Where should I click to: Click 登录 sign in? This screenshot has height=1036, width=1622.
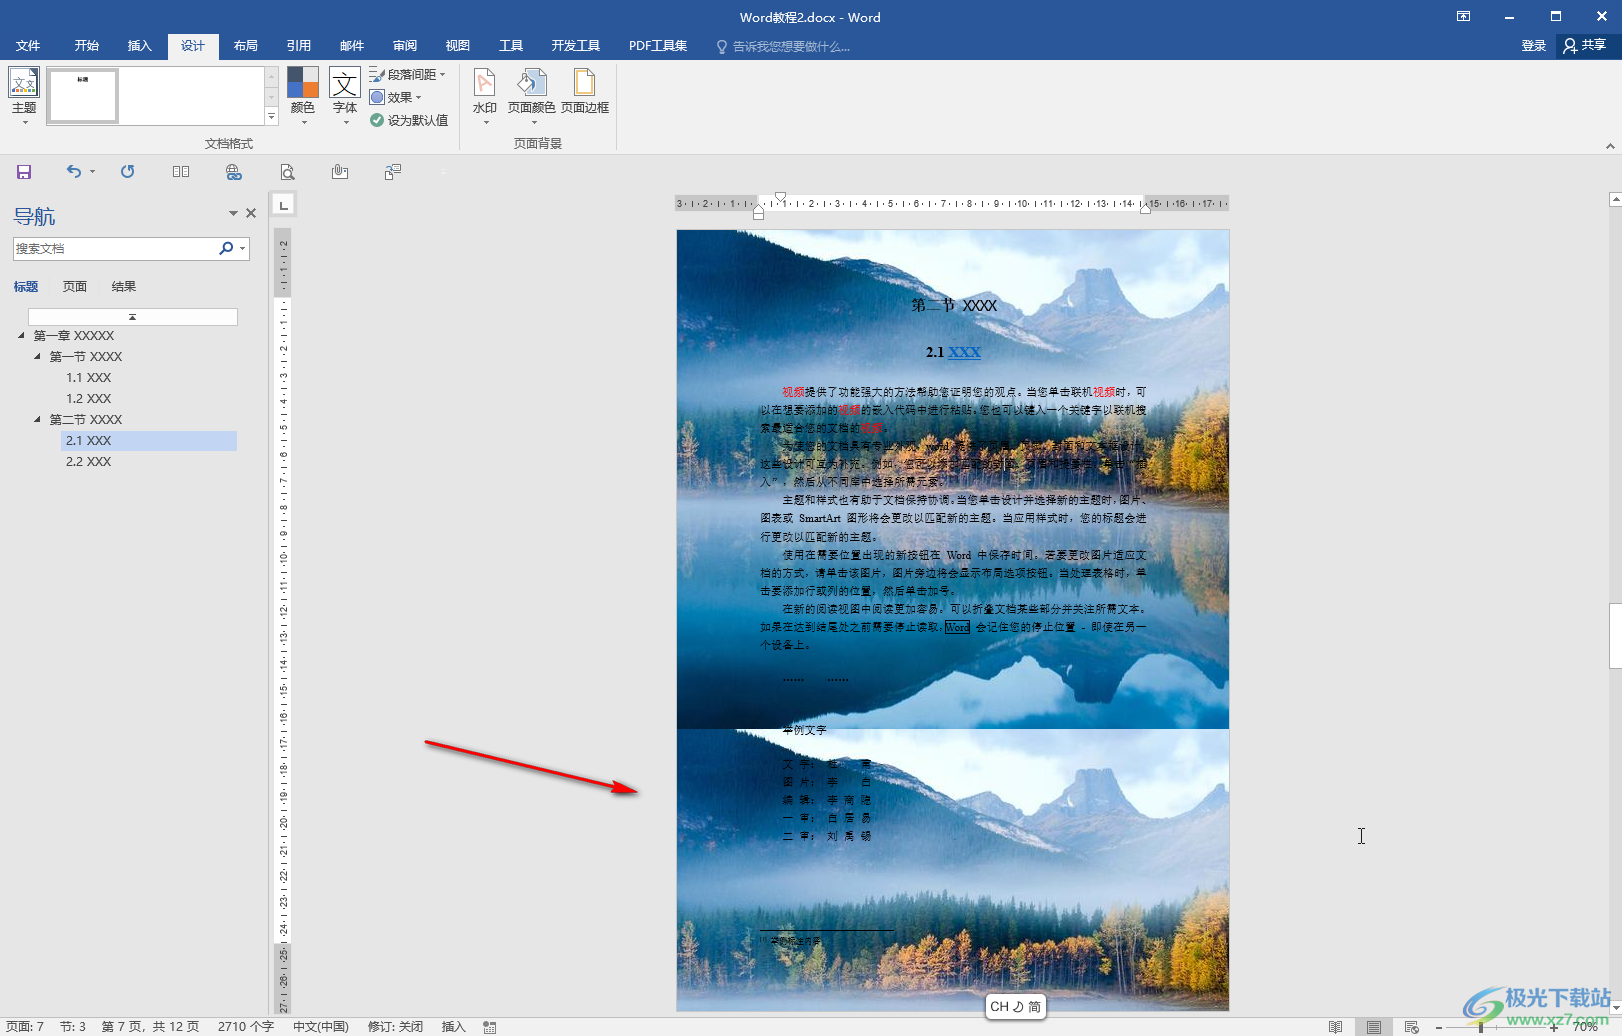tap(1534, 46)
